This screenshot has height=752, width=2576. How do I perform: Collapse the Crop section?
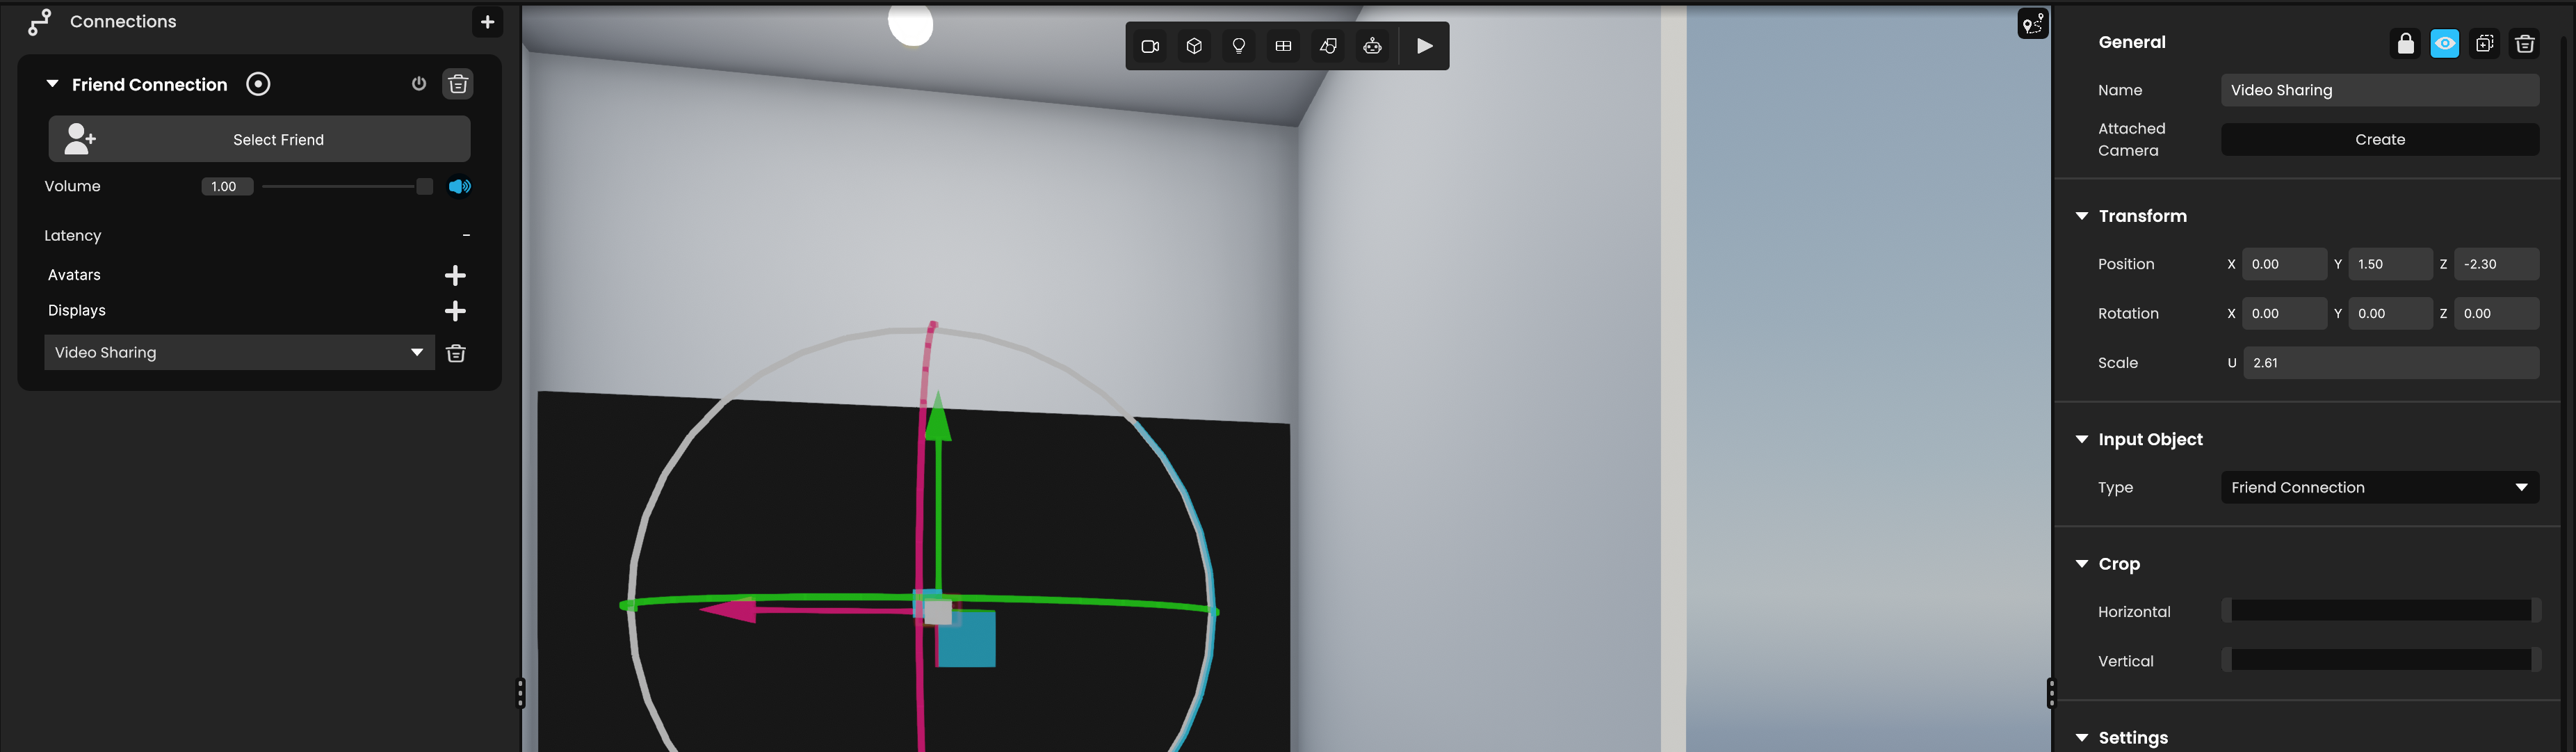point(2082,564)
